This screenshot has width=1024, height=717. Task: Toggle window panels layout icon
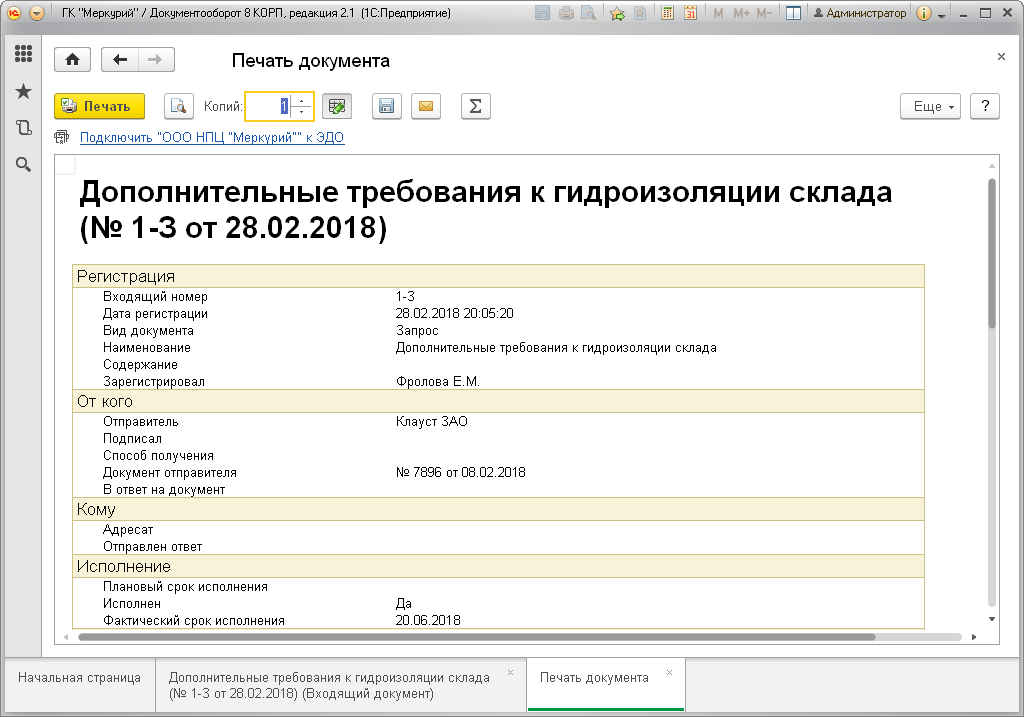793,13
